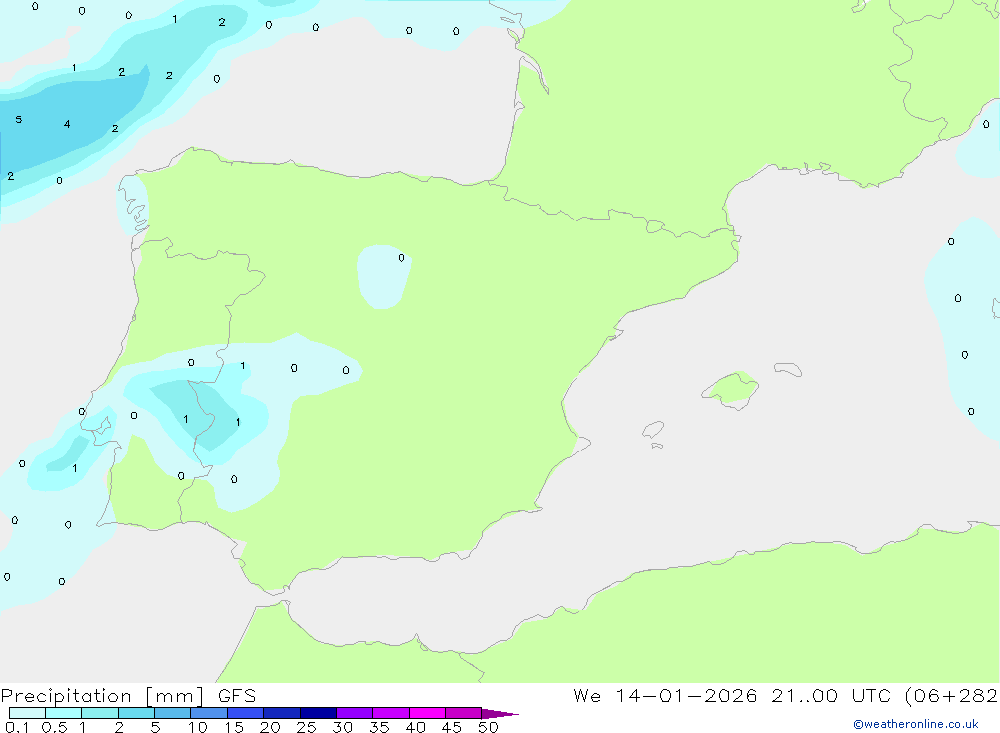Select the 30–35 mm purple legend swatch
This screenshot has height=733, width=1000.
pyautogui.click(x=355, y=713)
